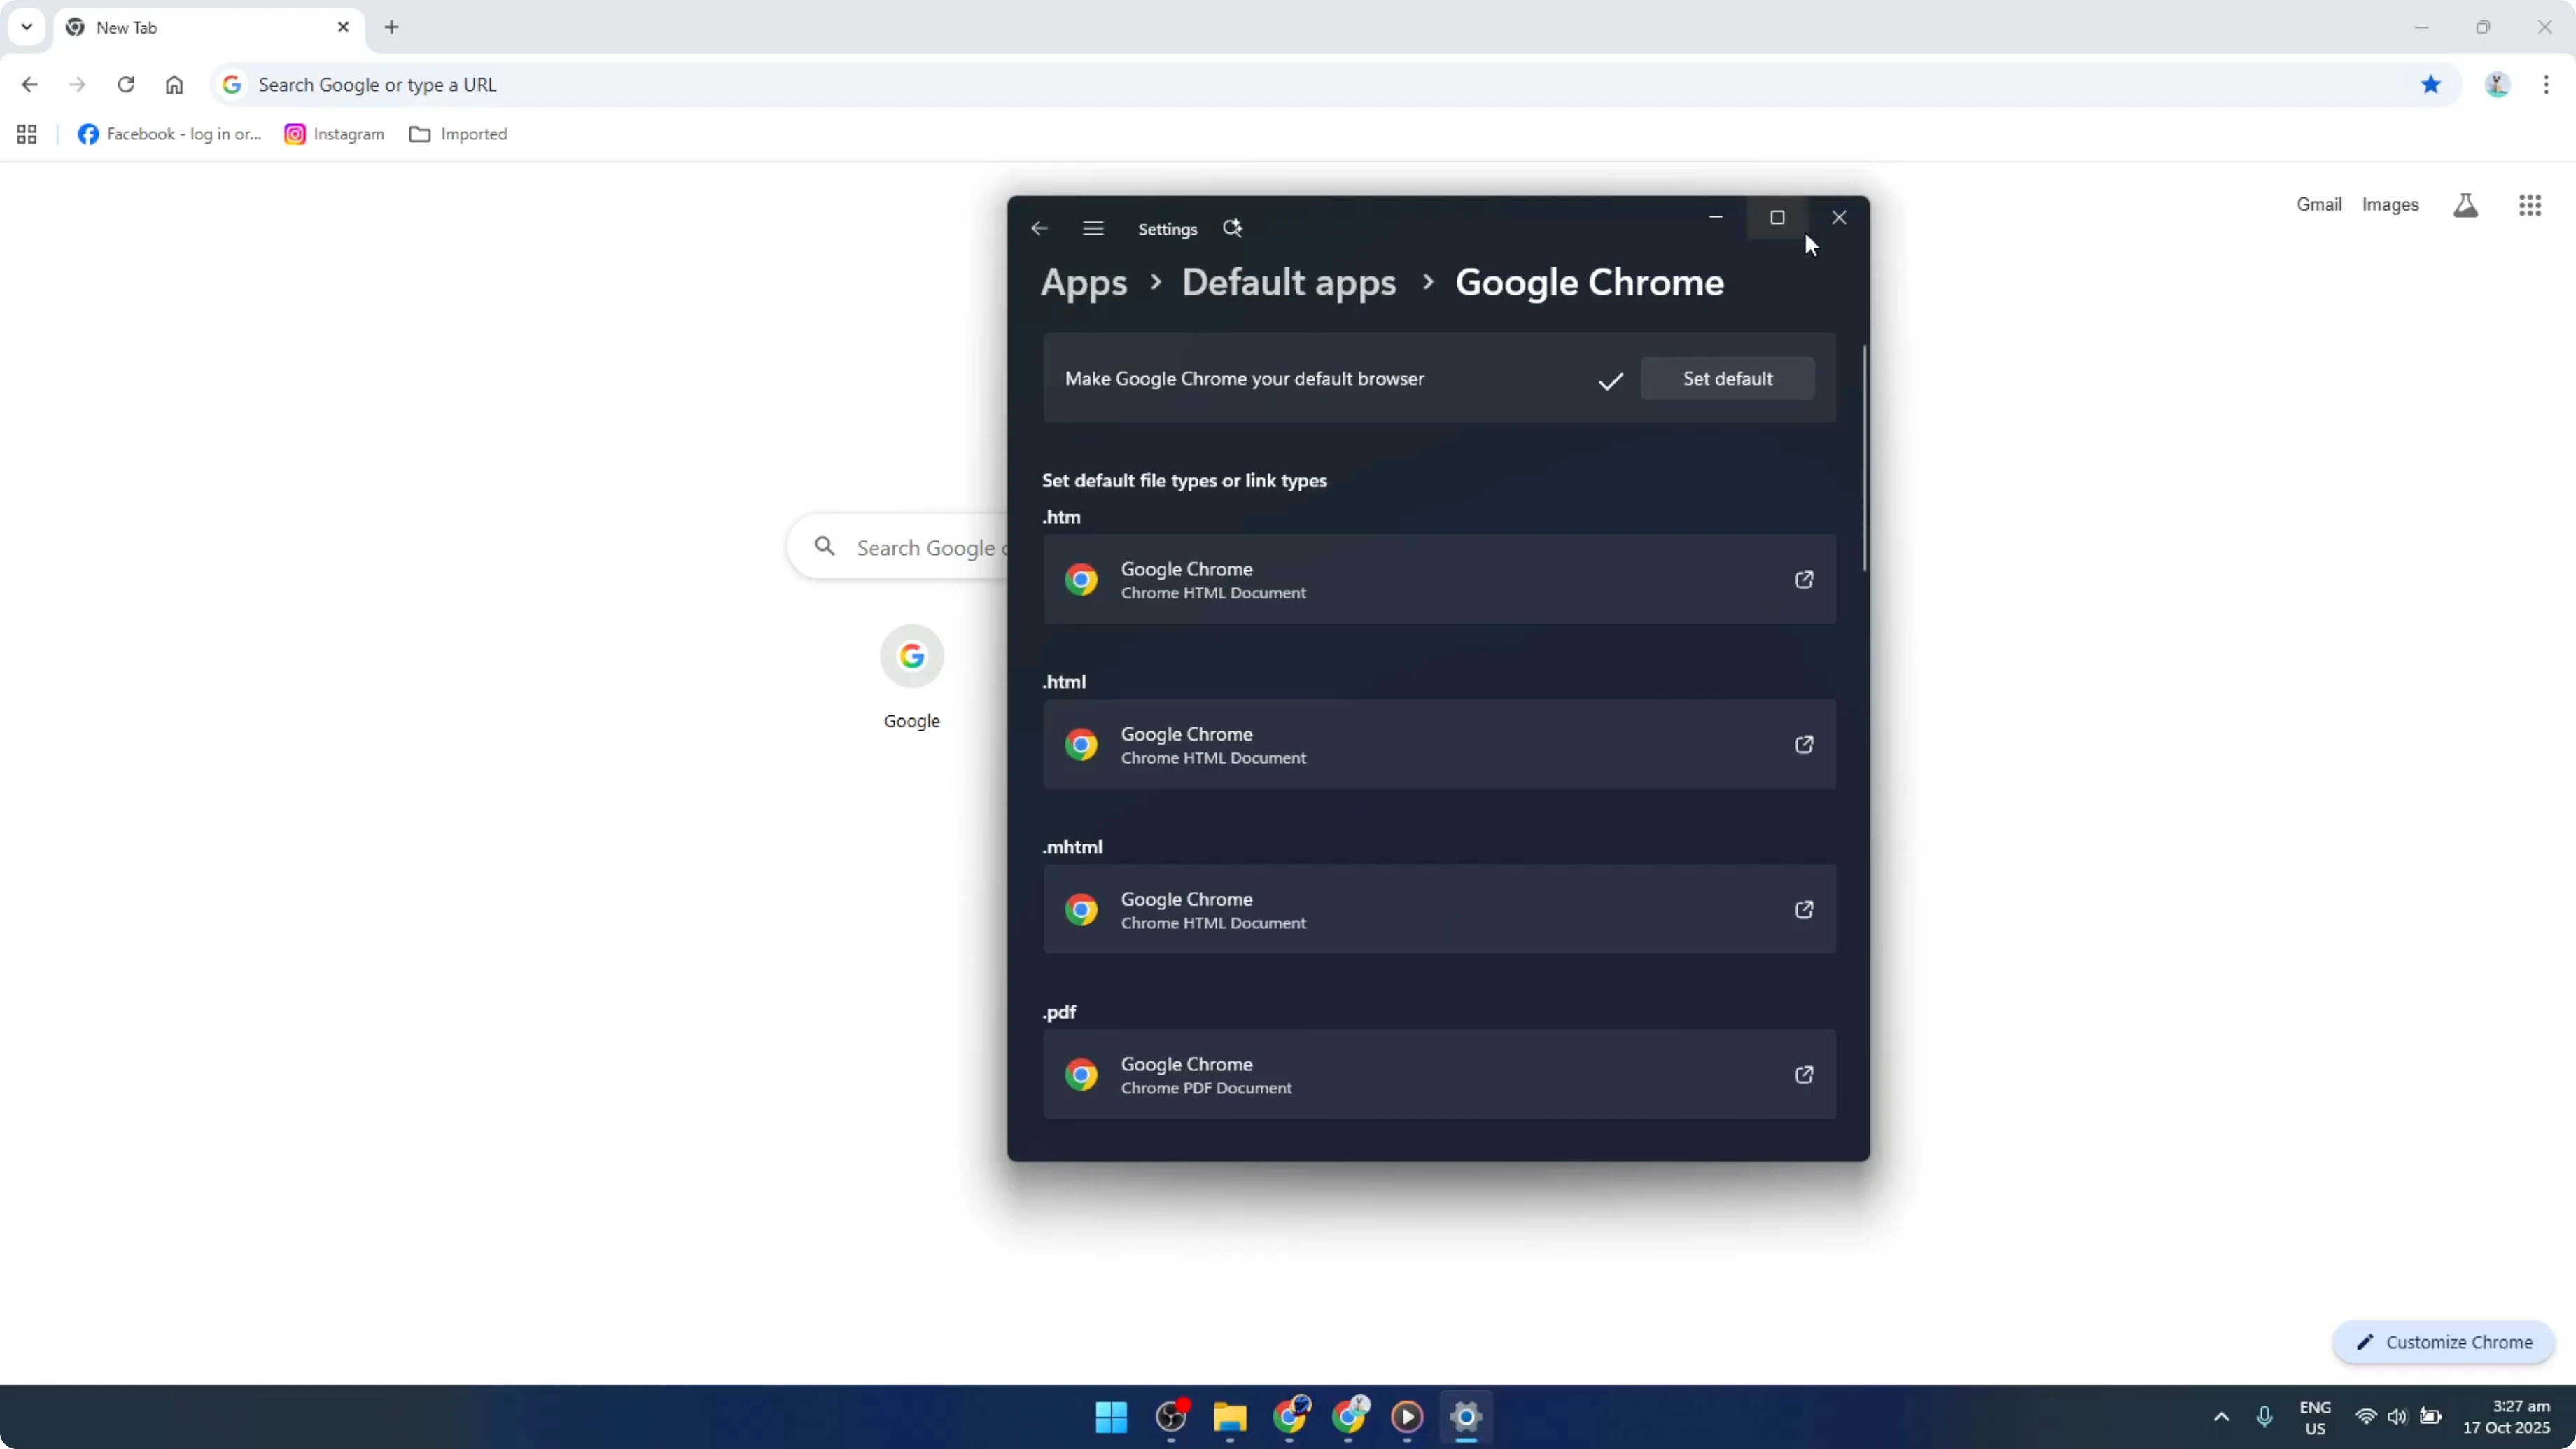Open .pdf handler via its external-link icon

click(1804, 1074)
